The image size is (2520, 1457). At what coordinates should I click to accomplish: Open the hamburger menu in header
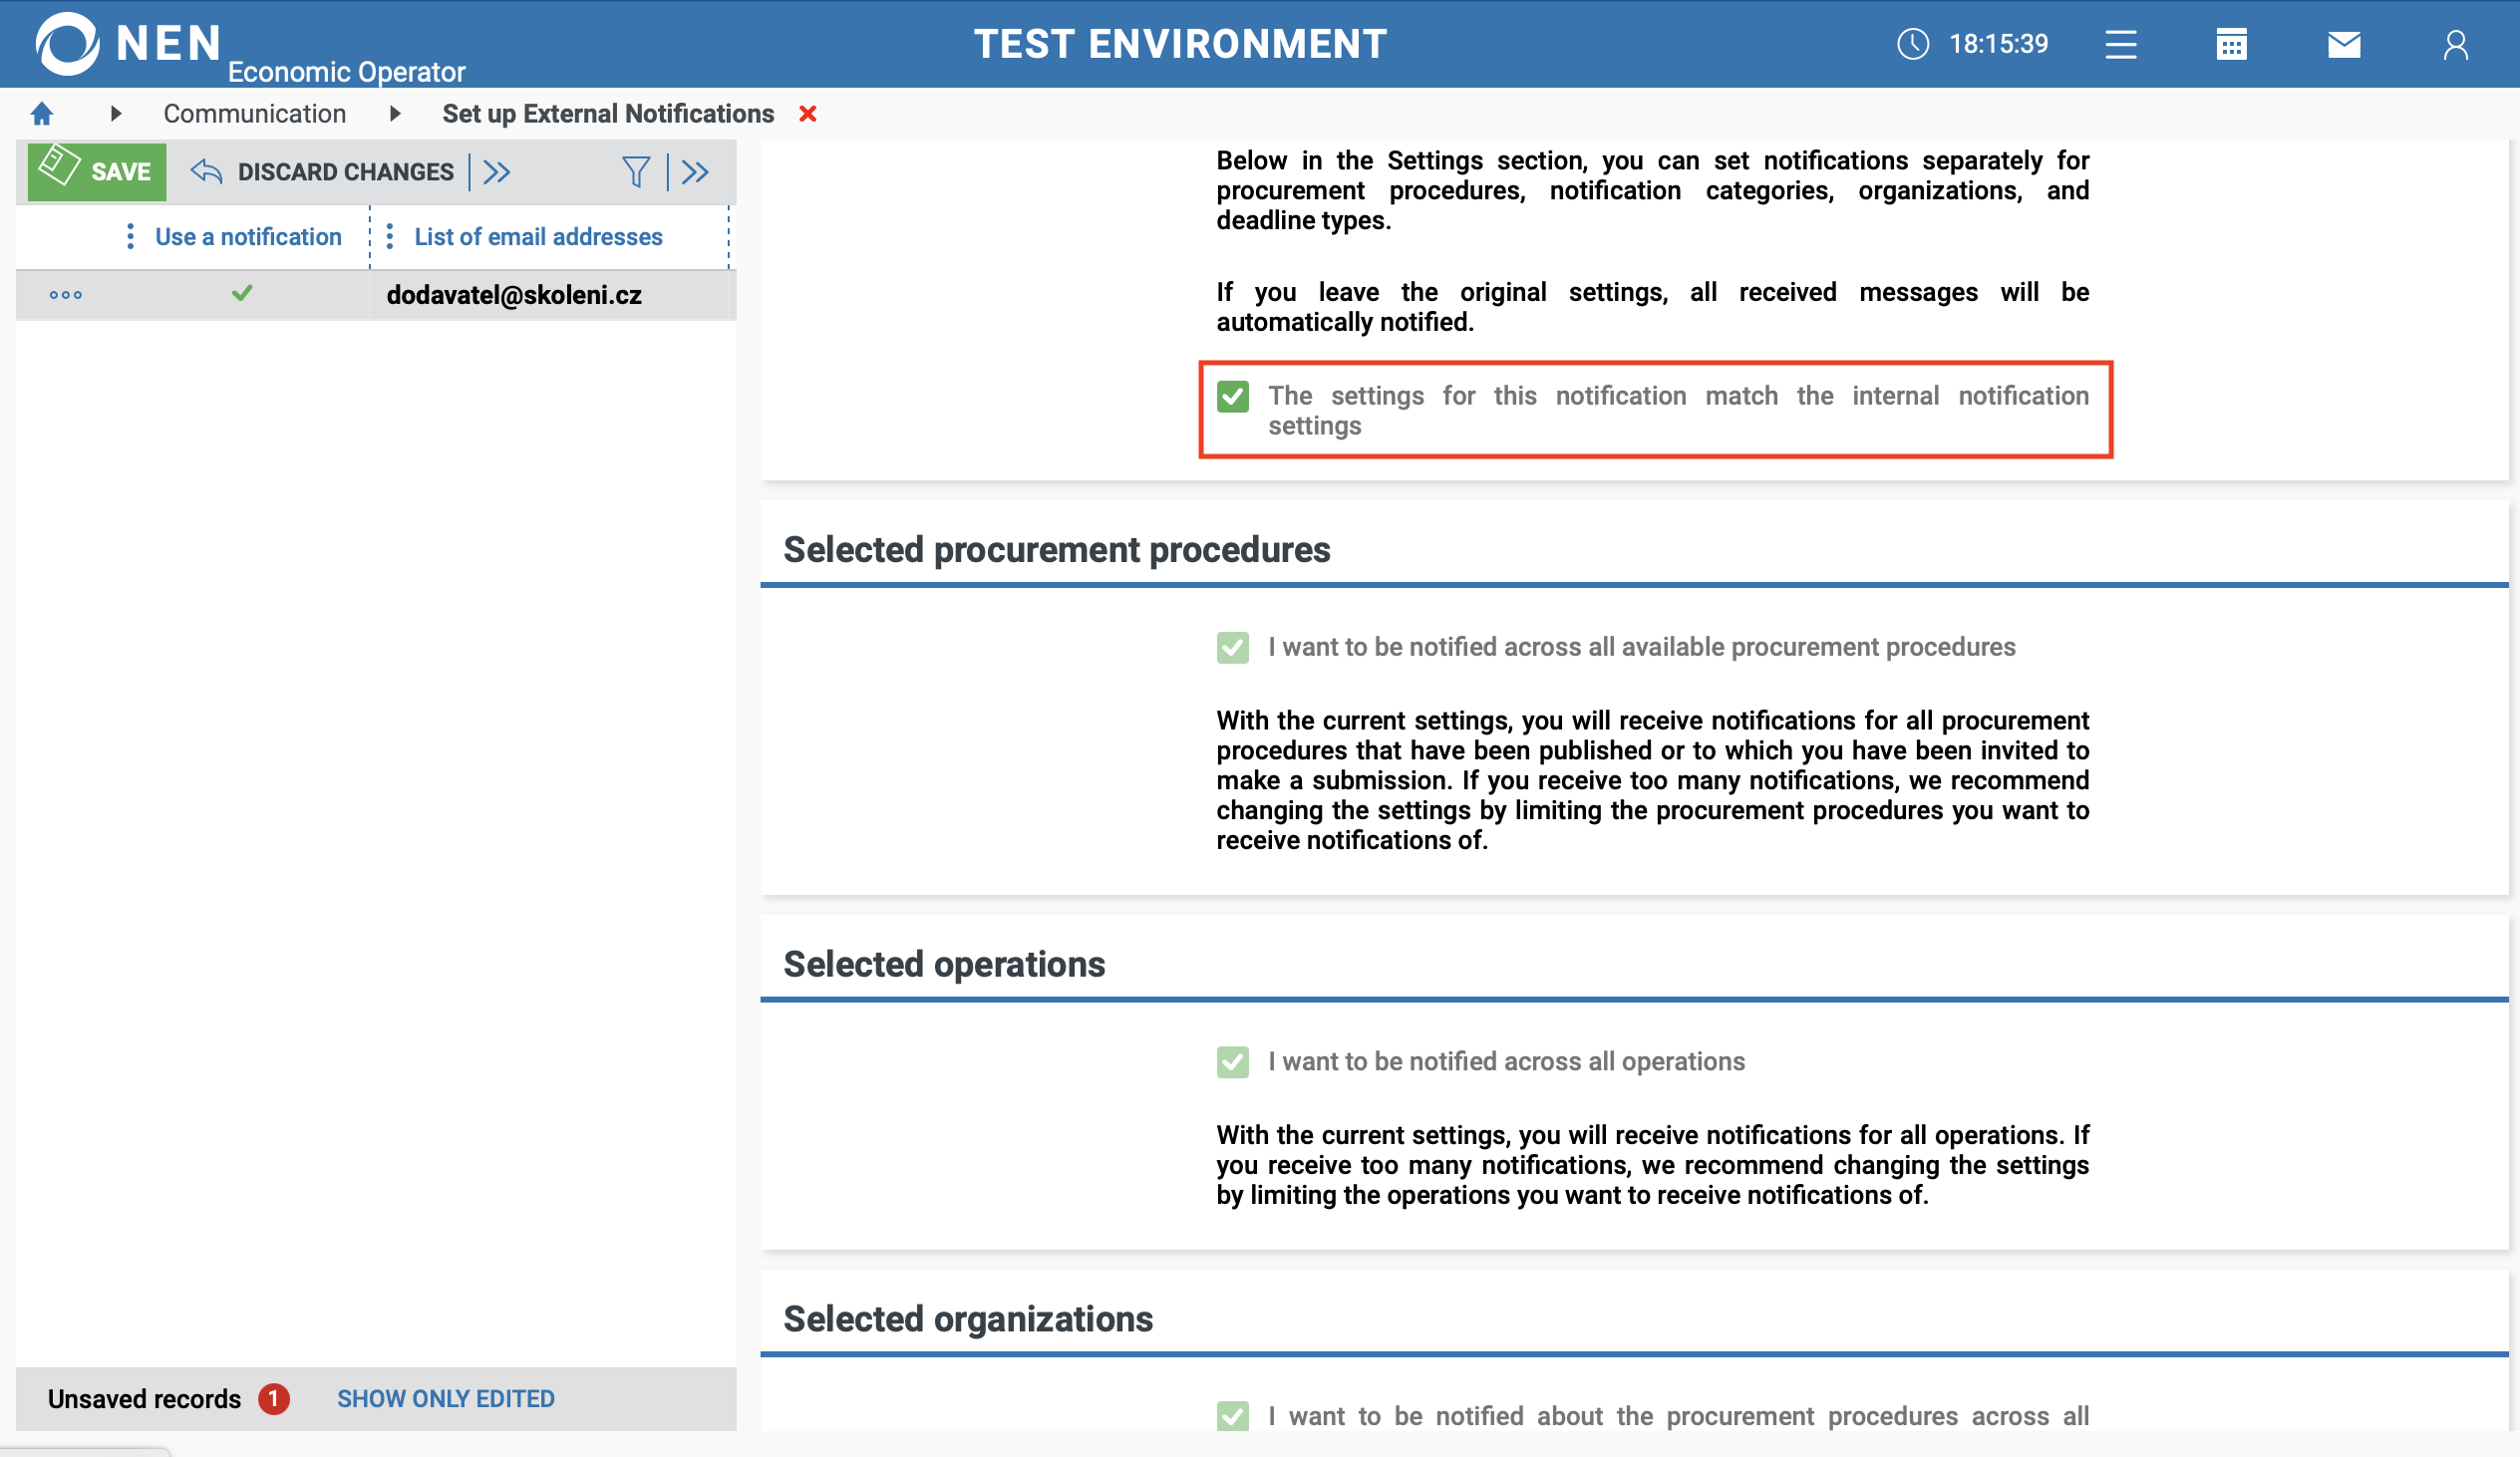(2120, 44)
